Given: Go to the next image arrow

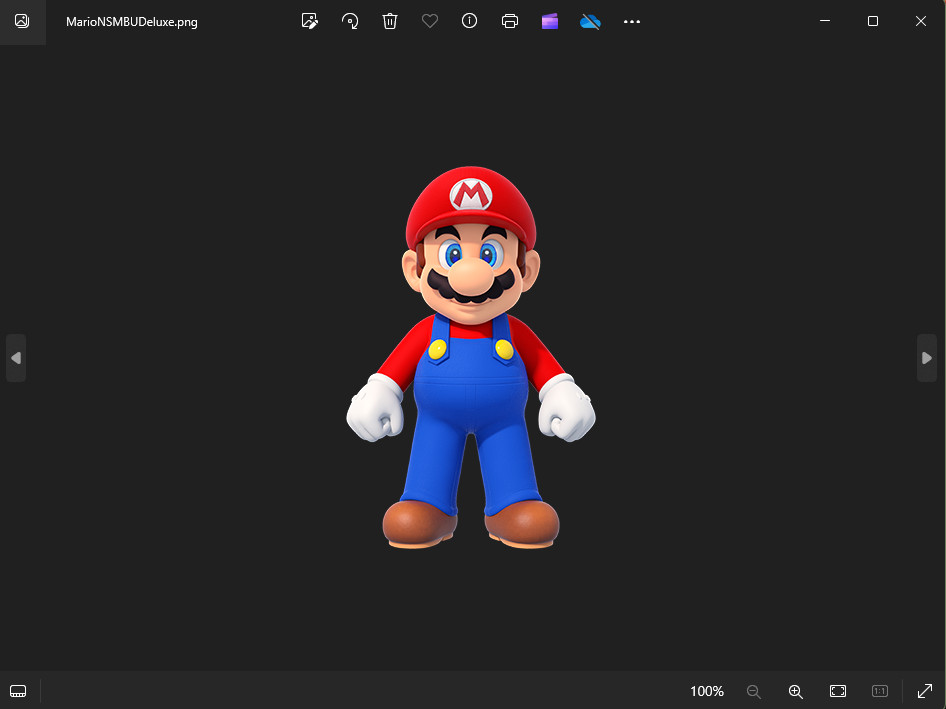Looking at the screenshot, I should (x=927, y=358).
